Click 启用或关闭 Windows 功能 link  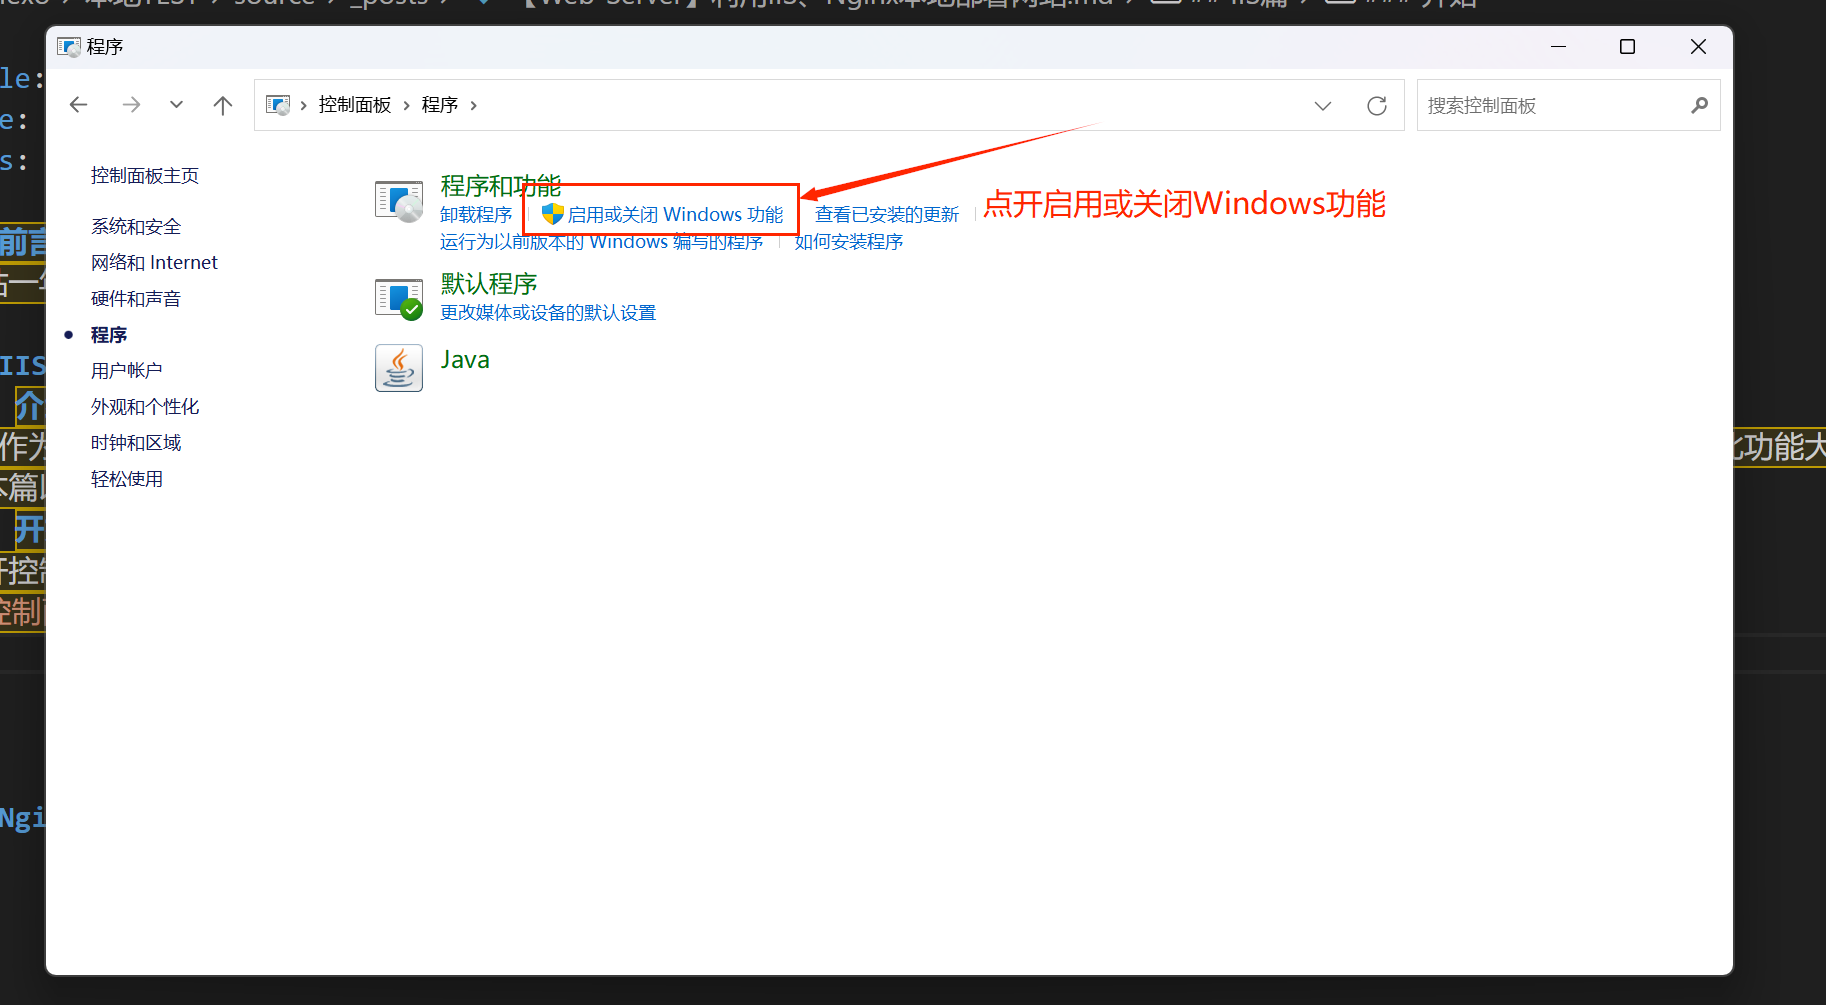coord(676,215)
